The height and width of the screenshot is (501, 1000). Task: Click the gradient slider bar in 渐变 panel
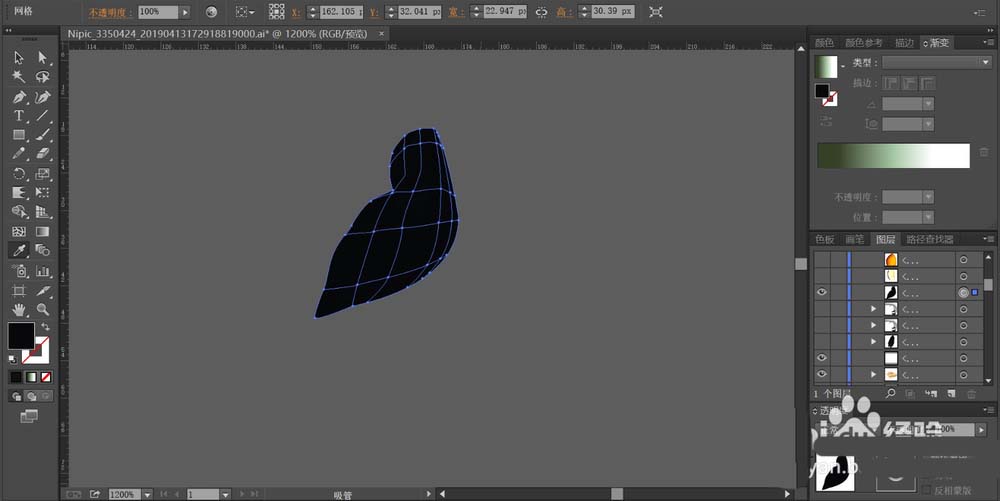tap(893, 156)
